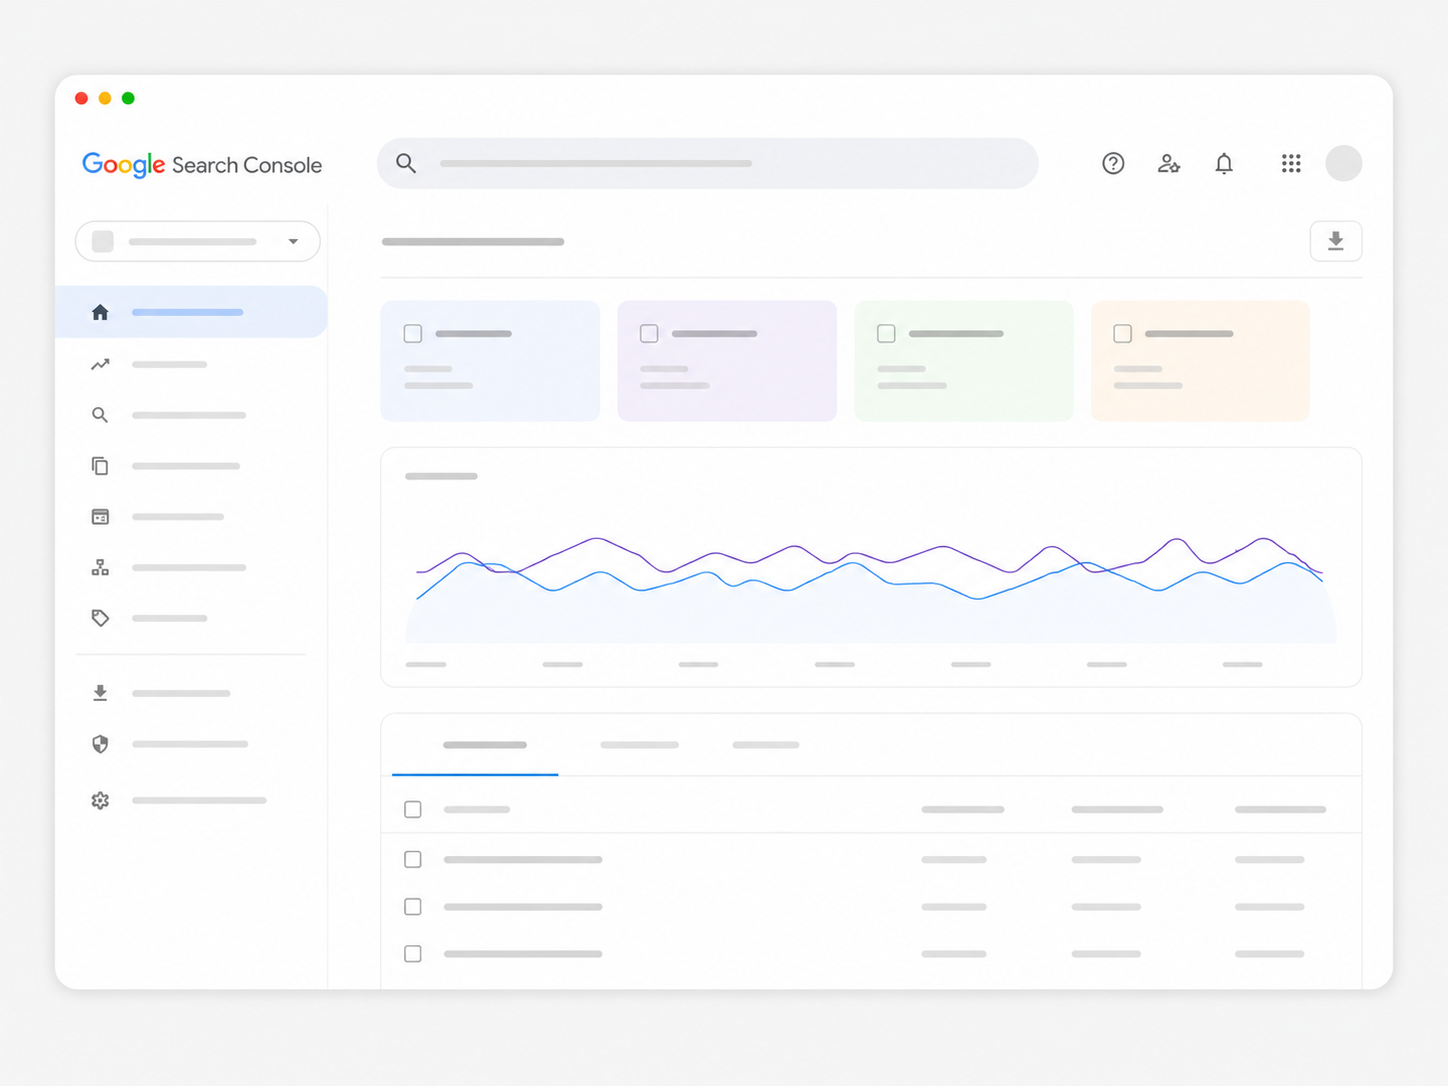This screenshot has width=1448, height=1086.
Task: Open the sitemap hierarchy icon in sidebar
Action: (100, 567)
